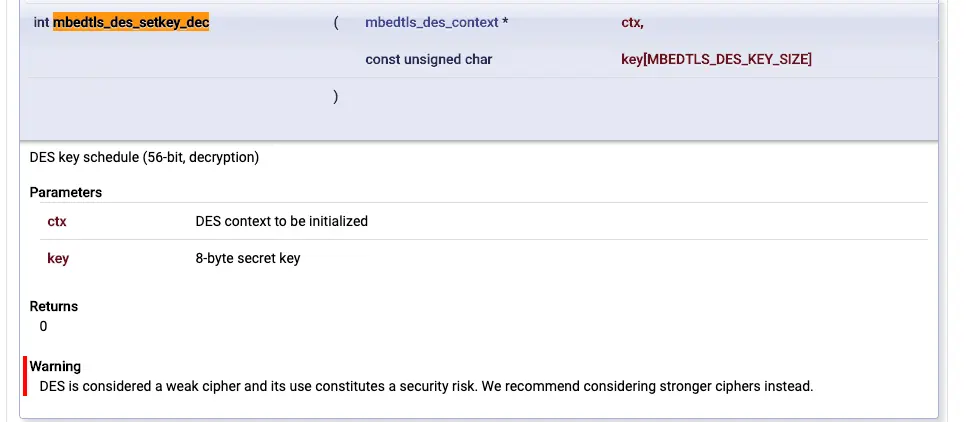This screenshot has width=966, height=422.
Task: Click the asterisk after mbedtls_des_context
Action: [505, 23]
